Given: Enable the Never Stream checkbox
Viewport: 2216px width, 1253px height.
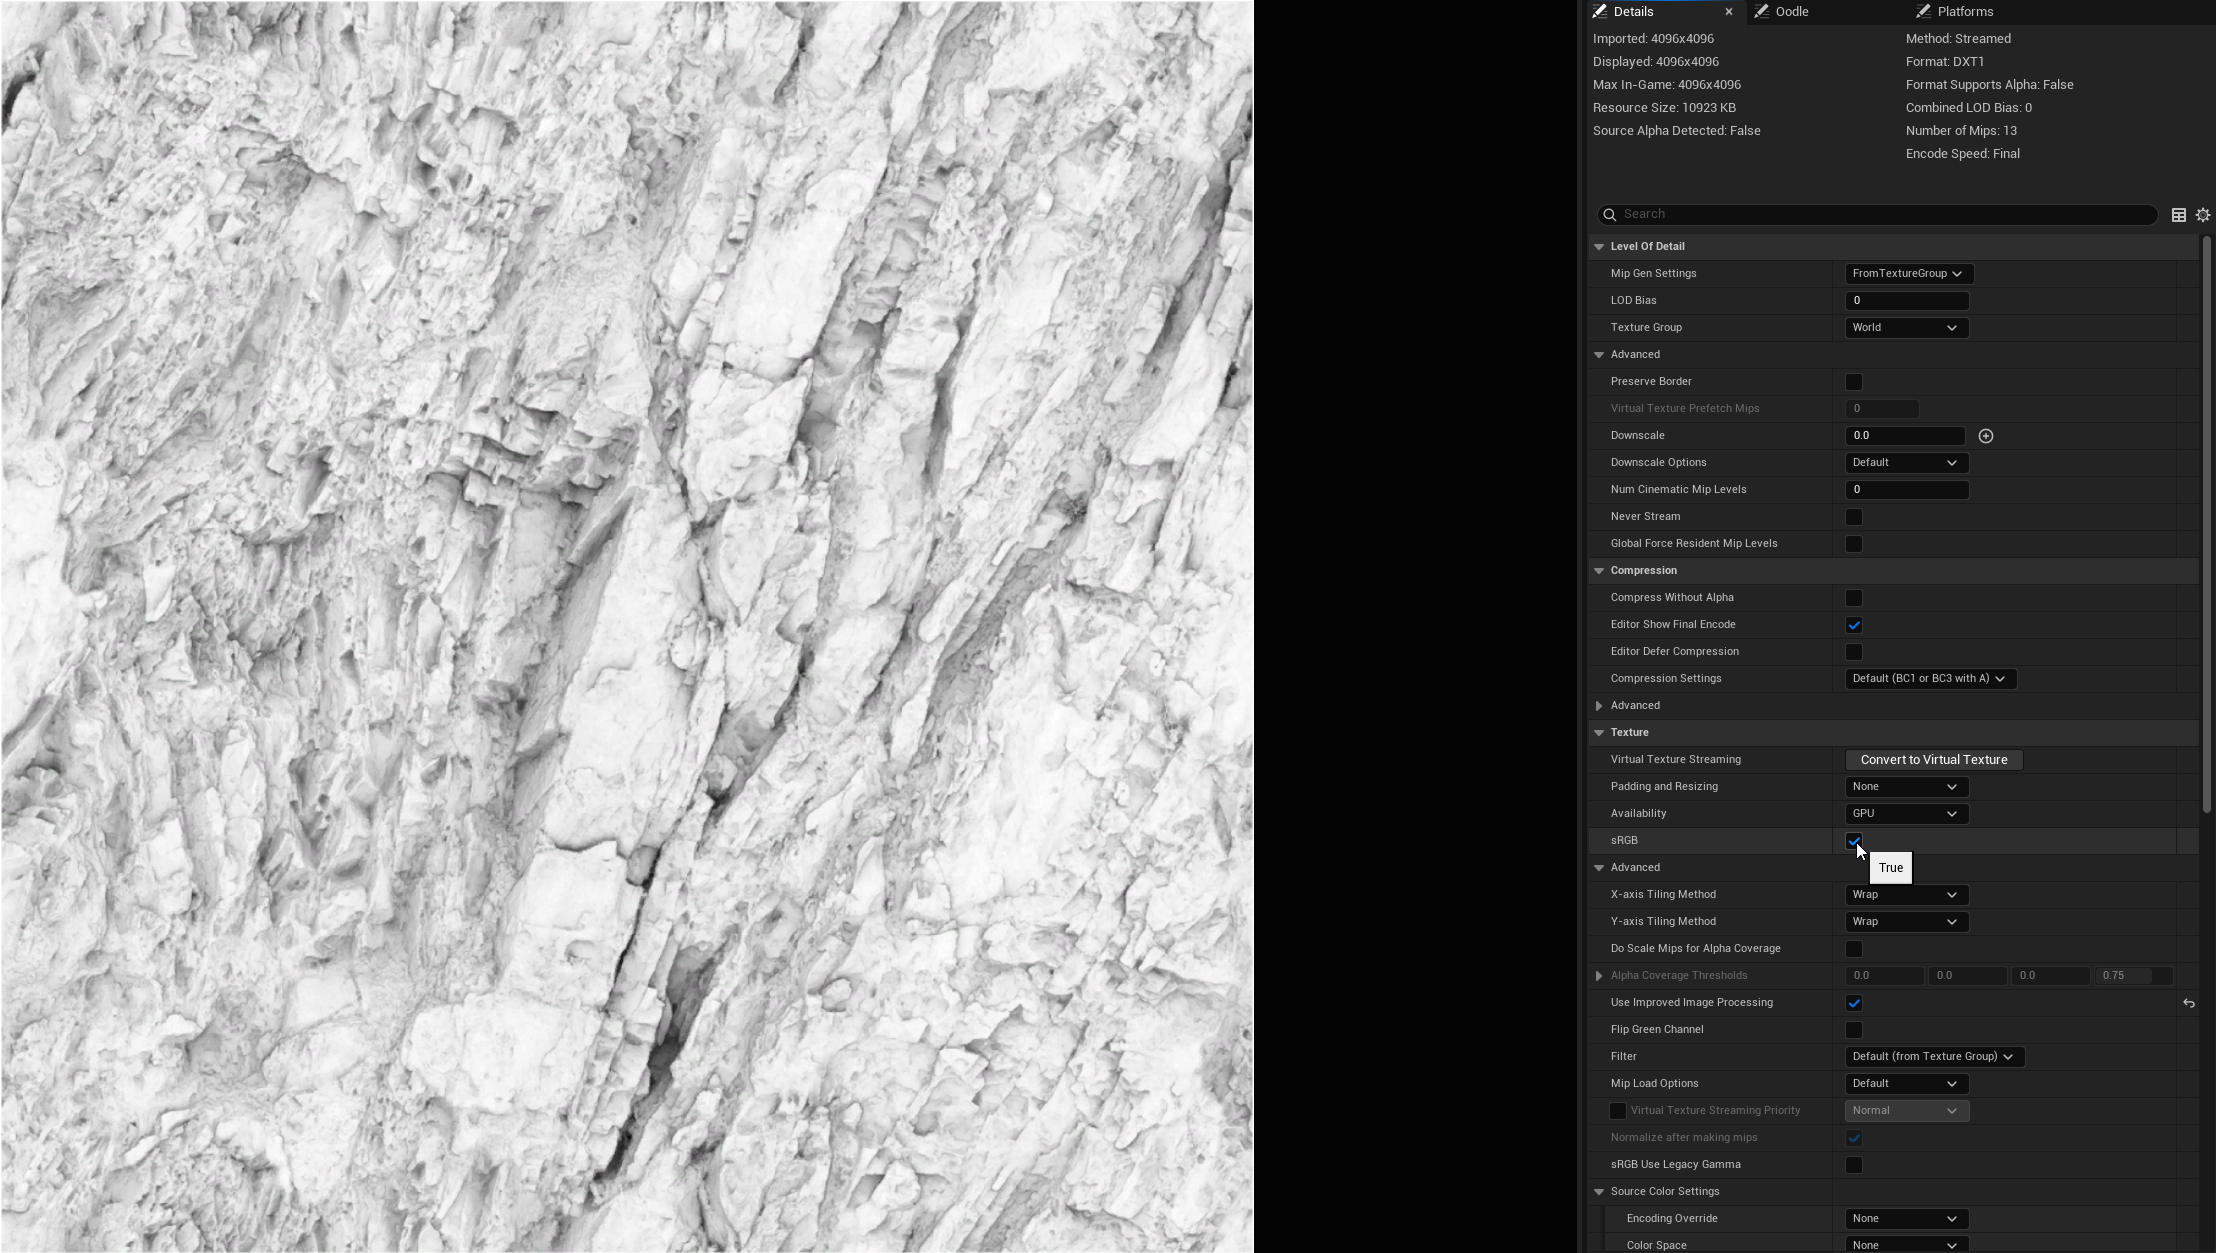Looking at the screenshot, I should coord(1853,517).
